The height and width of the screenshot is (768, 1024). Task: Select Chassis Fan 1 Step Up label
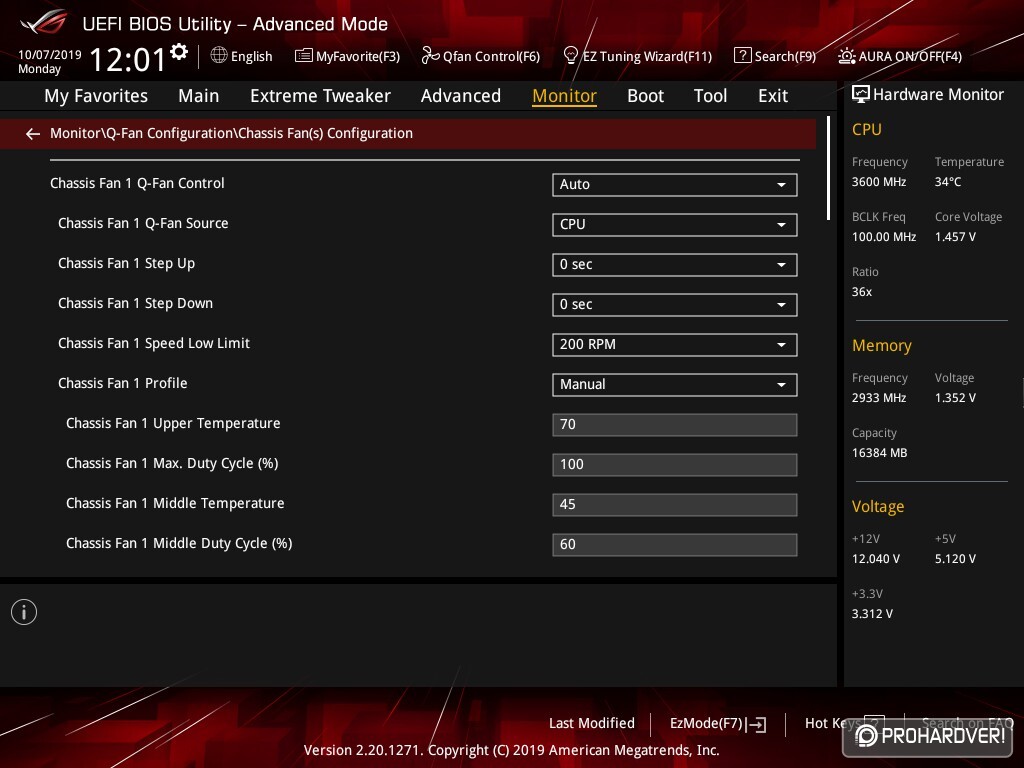tap(126, 264)
